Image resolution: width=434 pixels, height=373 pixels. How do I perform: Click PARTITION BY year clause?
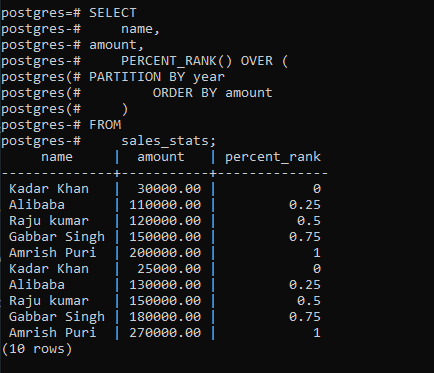pyautogui.click(x=157, y=77)
